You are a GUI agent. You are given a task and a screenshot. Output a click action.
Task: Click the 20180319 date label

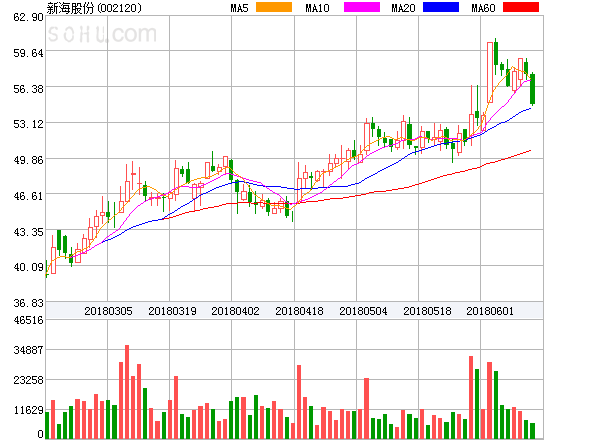click(172, 311)
